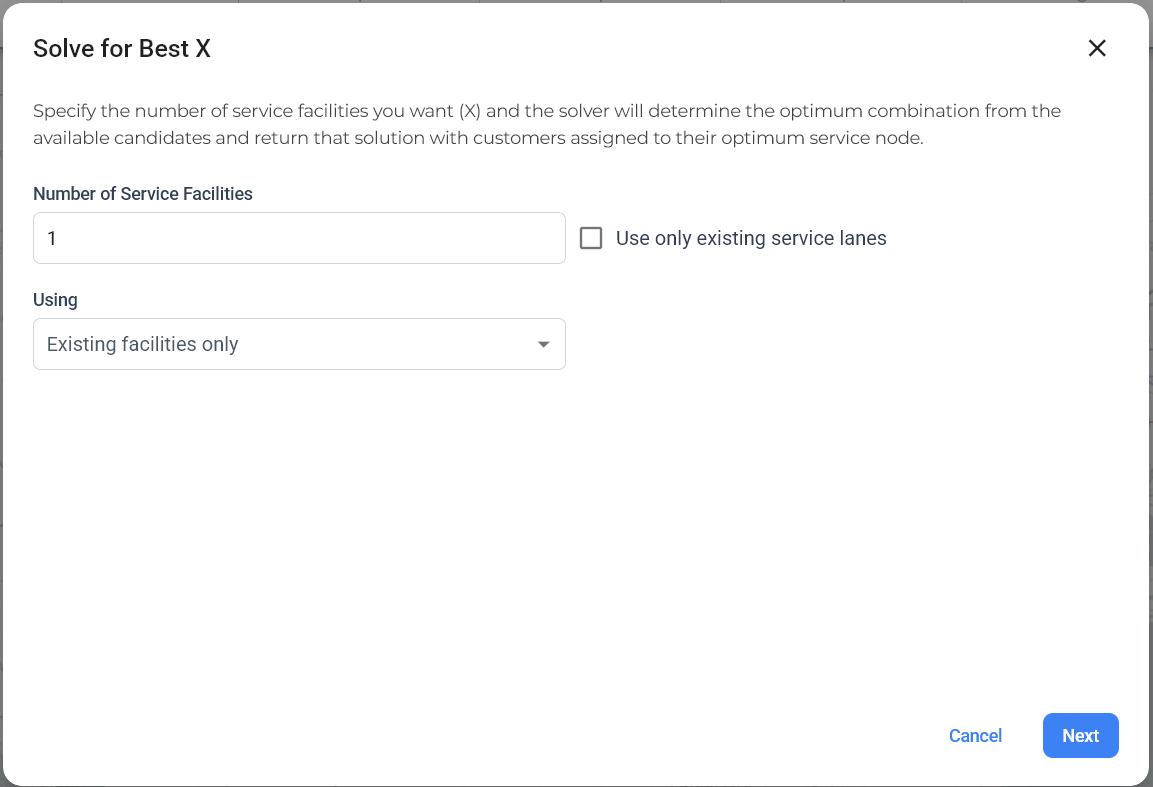Enable 'Use only existing service lanes' checkbox
Image resolution: width=1153 pixels, height=787 pixels.
(591, 238)
